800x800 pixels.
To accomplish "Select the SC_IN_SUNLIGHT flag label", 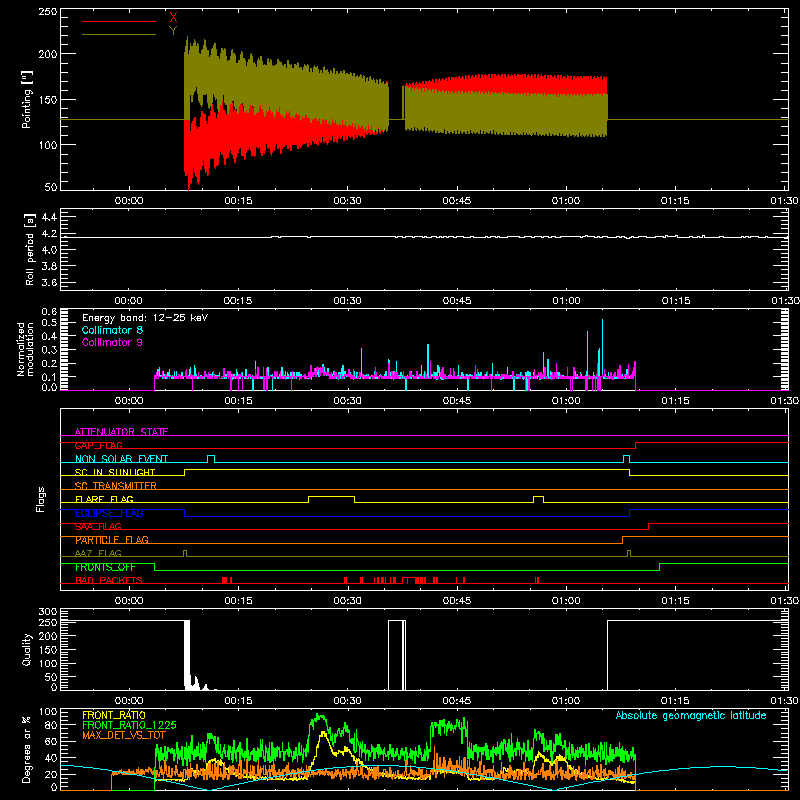I will pos(115,472).
